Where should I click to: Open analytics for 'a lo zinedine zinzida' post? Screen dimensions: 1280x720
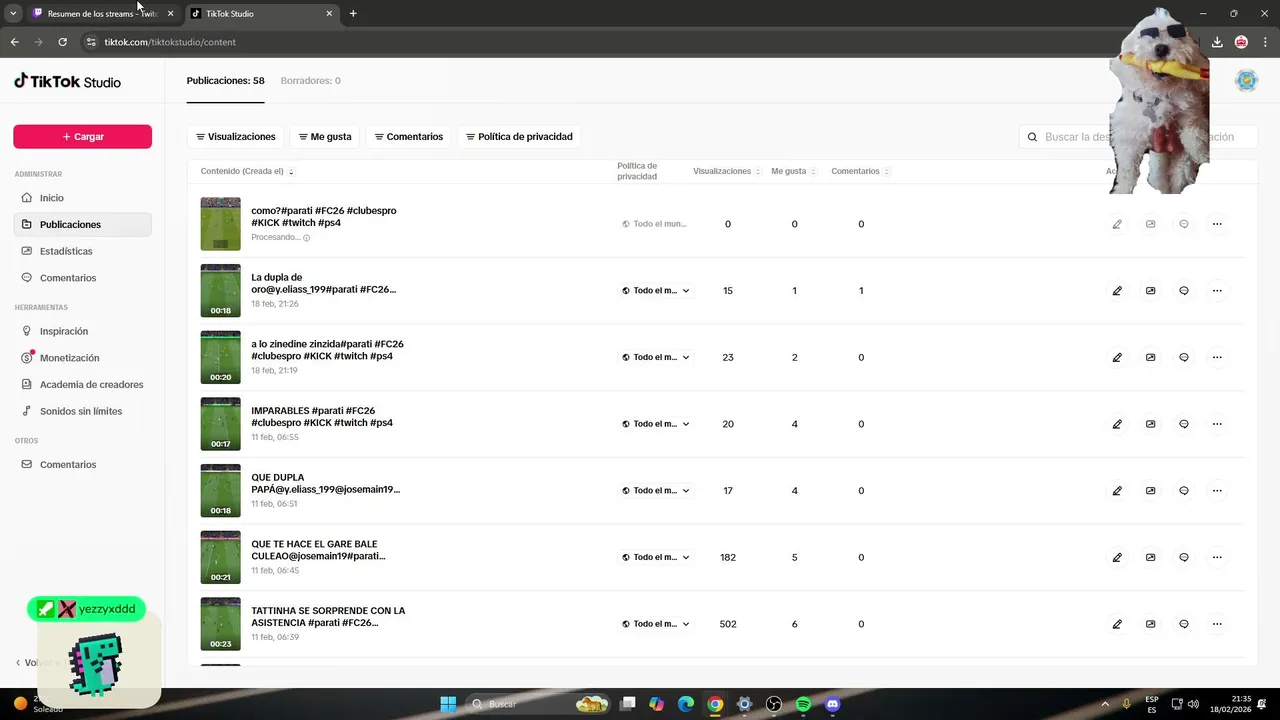pos(1150,357)
